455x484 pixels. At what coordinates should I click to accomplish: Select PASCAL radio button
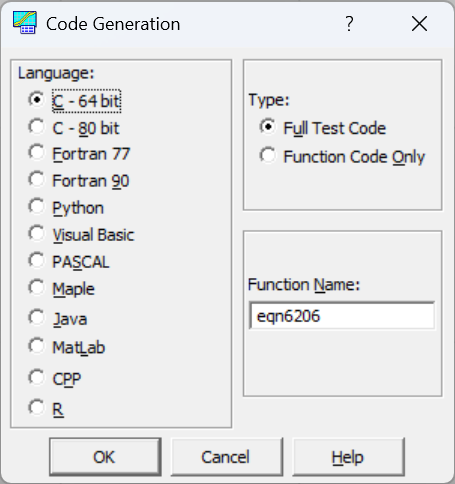[x=69, y=262]
